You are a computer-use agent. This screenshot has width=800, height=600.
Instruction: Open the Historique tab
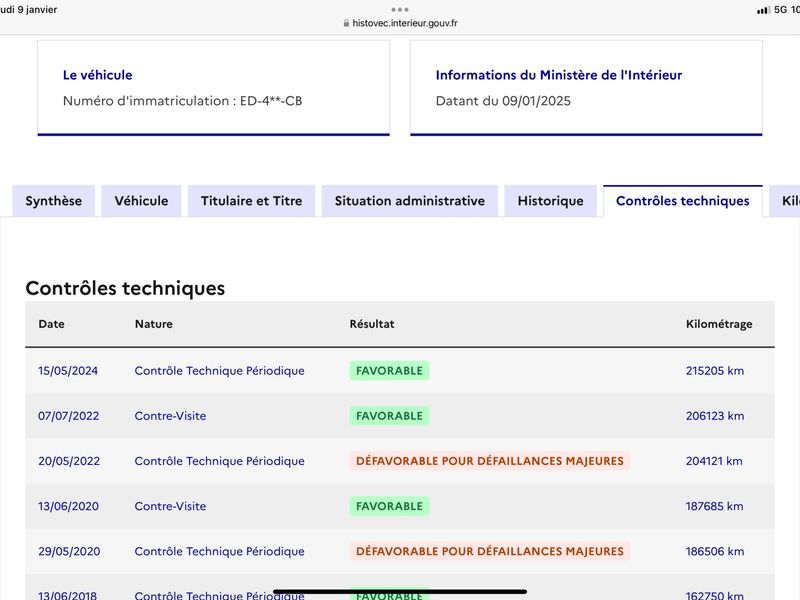pyautogui.click(x=551, y=201)
